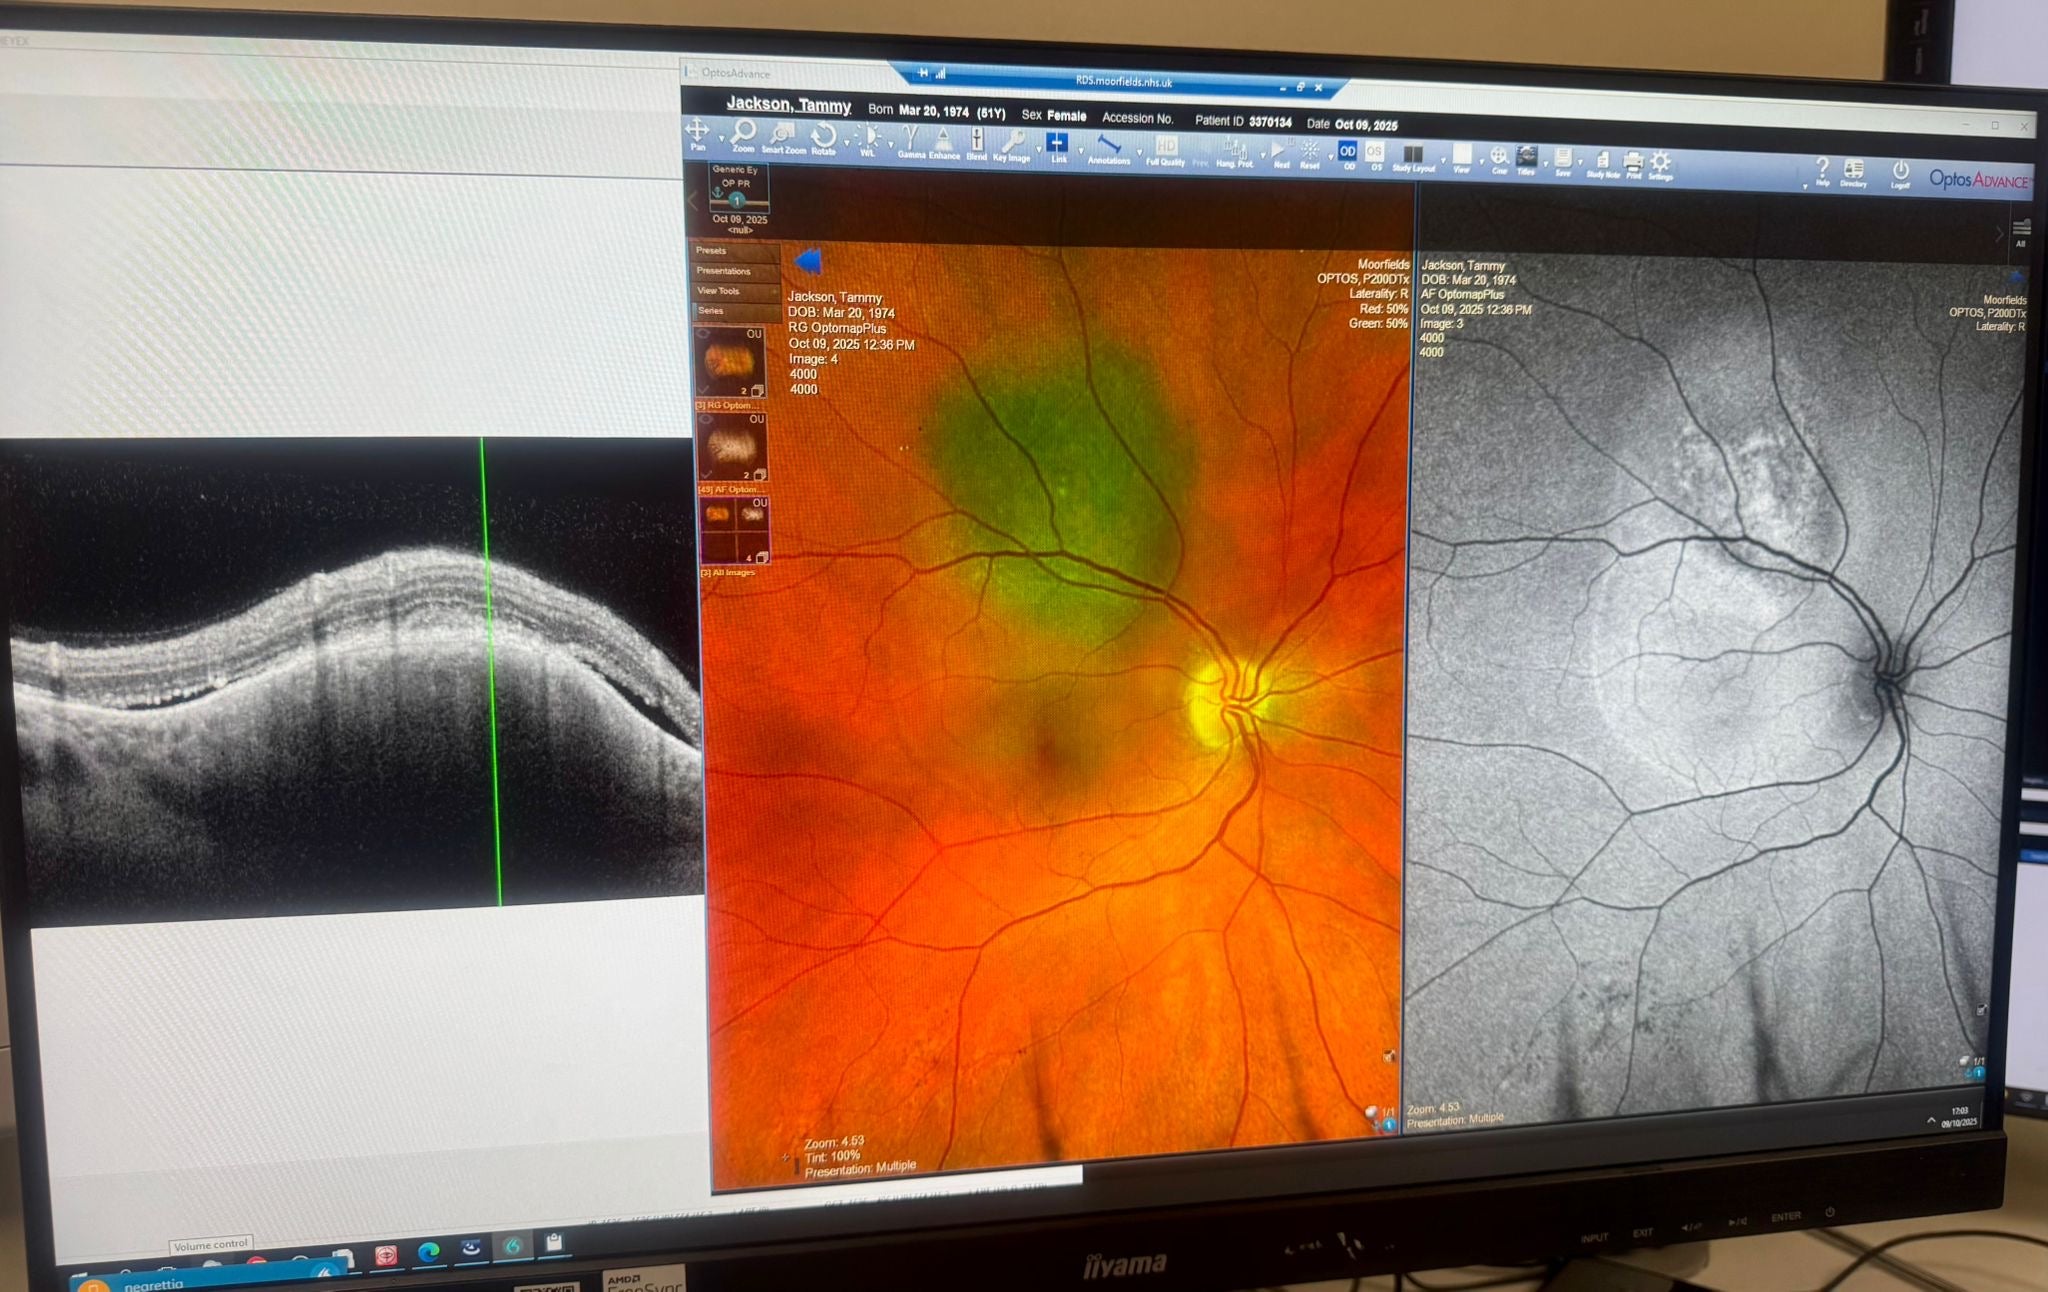Expand the View Tools section

click(x=730, y=291)
